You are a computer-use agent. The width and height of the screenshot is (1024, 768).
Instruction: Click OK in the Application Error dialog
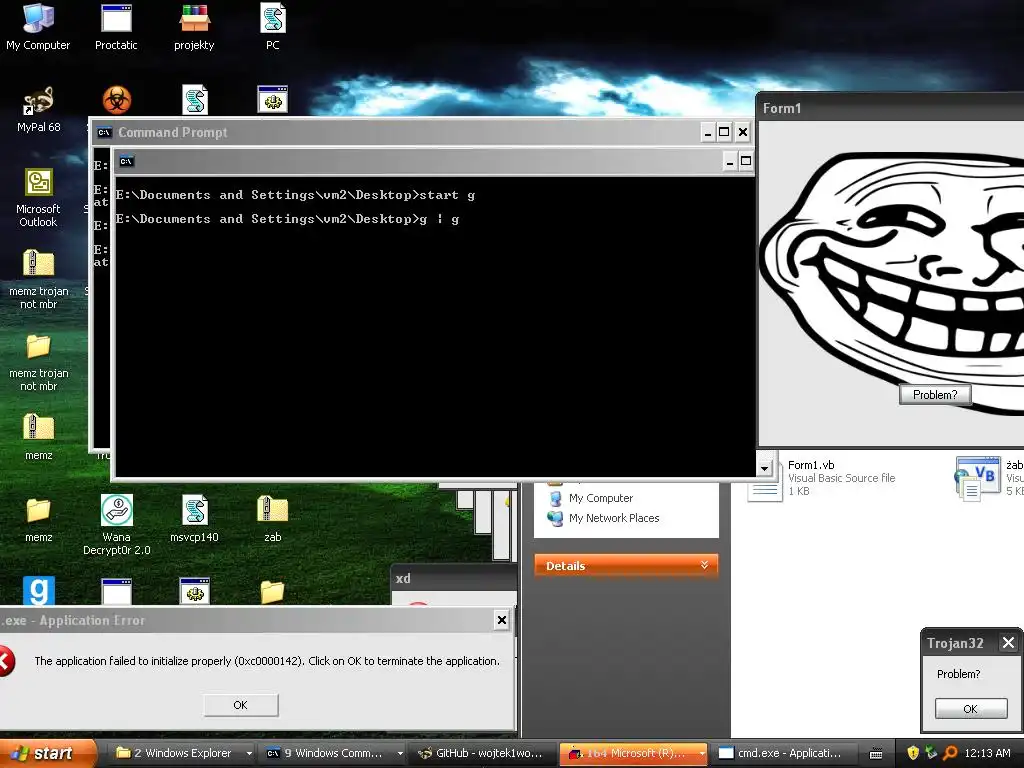click(240, 705)
